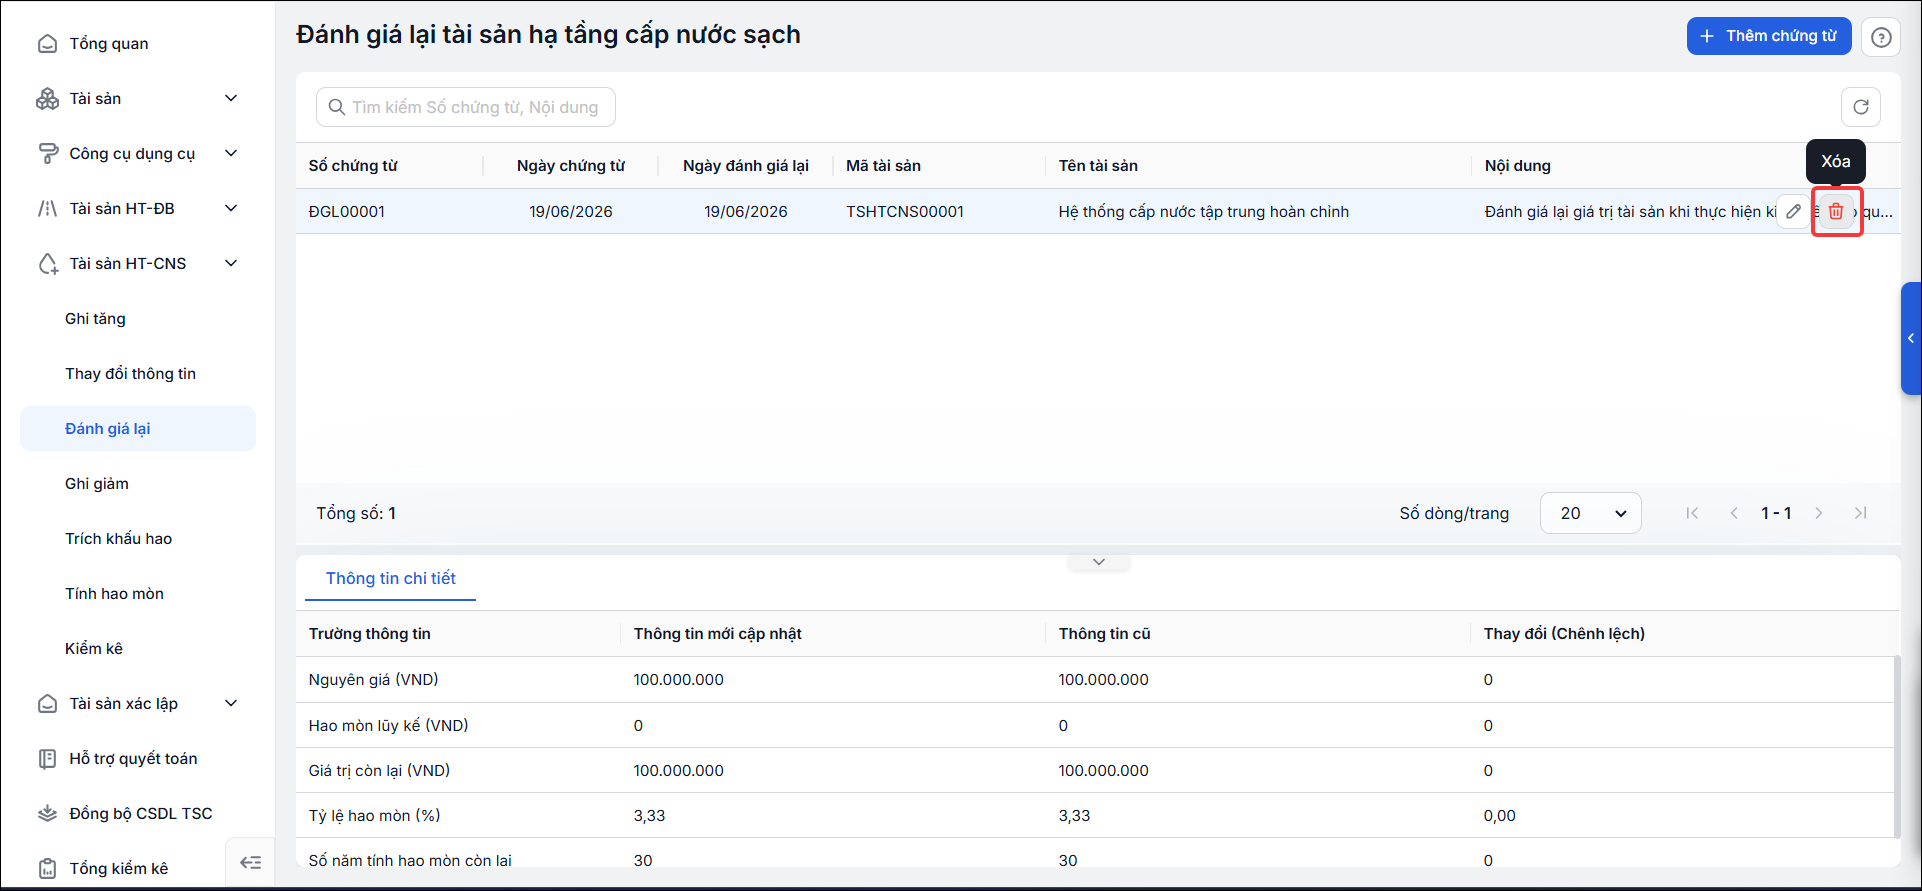The height and width of the screenshot is (891, 1922).
Task: Click the Đồng bộ CSDL TSC icon
Action: pyautogui.click(x=47, y=814)
